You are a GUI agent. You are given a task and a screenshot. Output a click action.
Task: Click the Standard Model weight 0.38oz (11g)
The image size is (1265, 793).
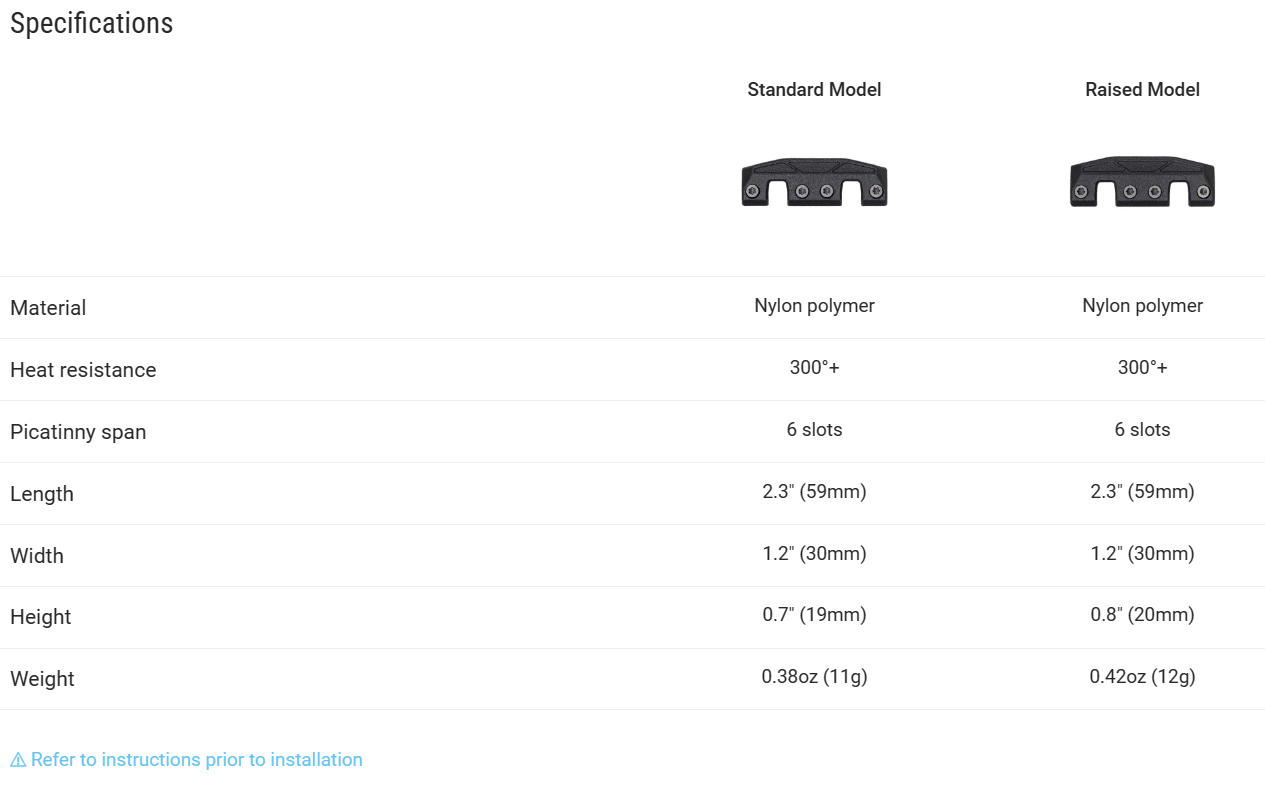(814, 677)
